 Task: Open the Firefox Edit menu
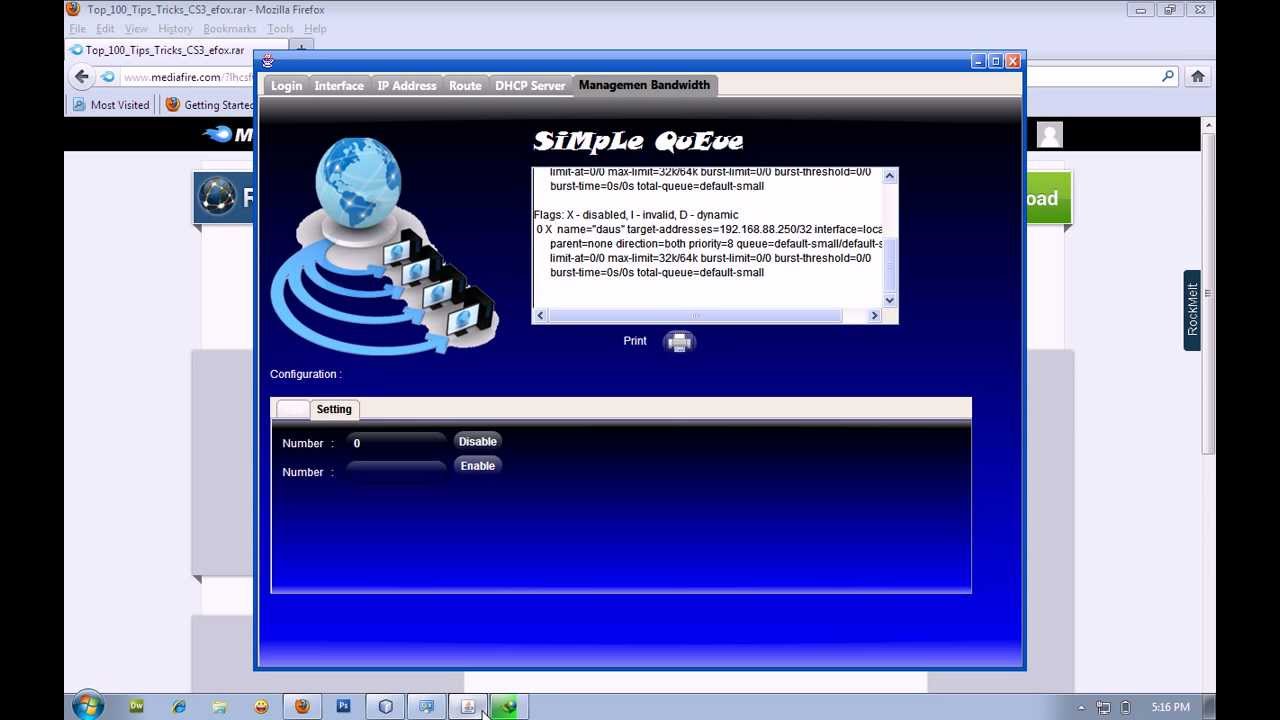(x=105, y=29)
